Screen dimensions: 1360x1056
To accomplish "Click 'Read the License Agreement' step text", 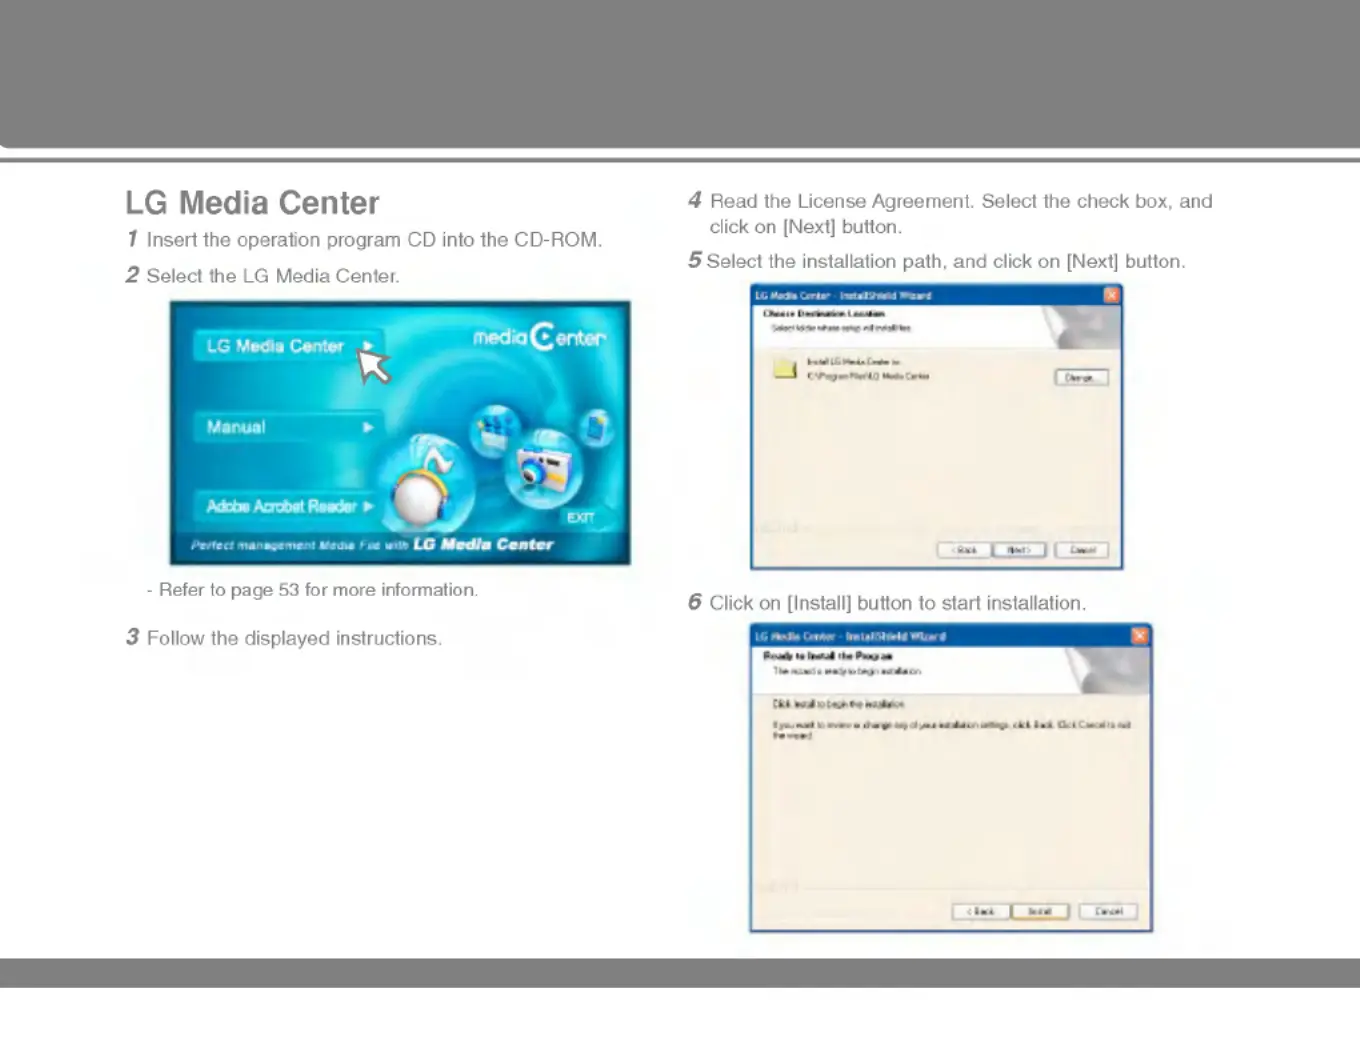I will click(x=960, y=214).
